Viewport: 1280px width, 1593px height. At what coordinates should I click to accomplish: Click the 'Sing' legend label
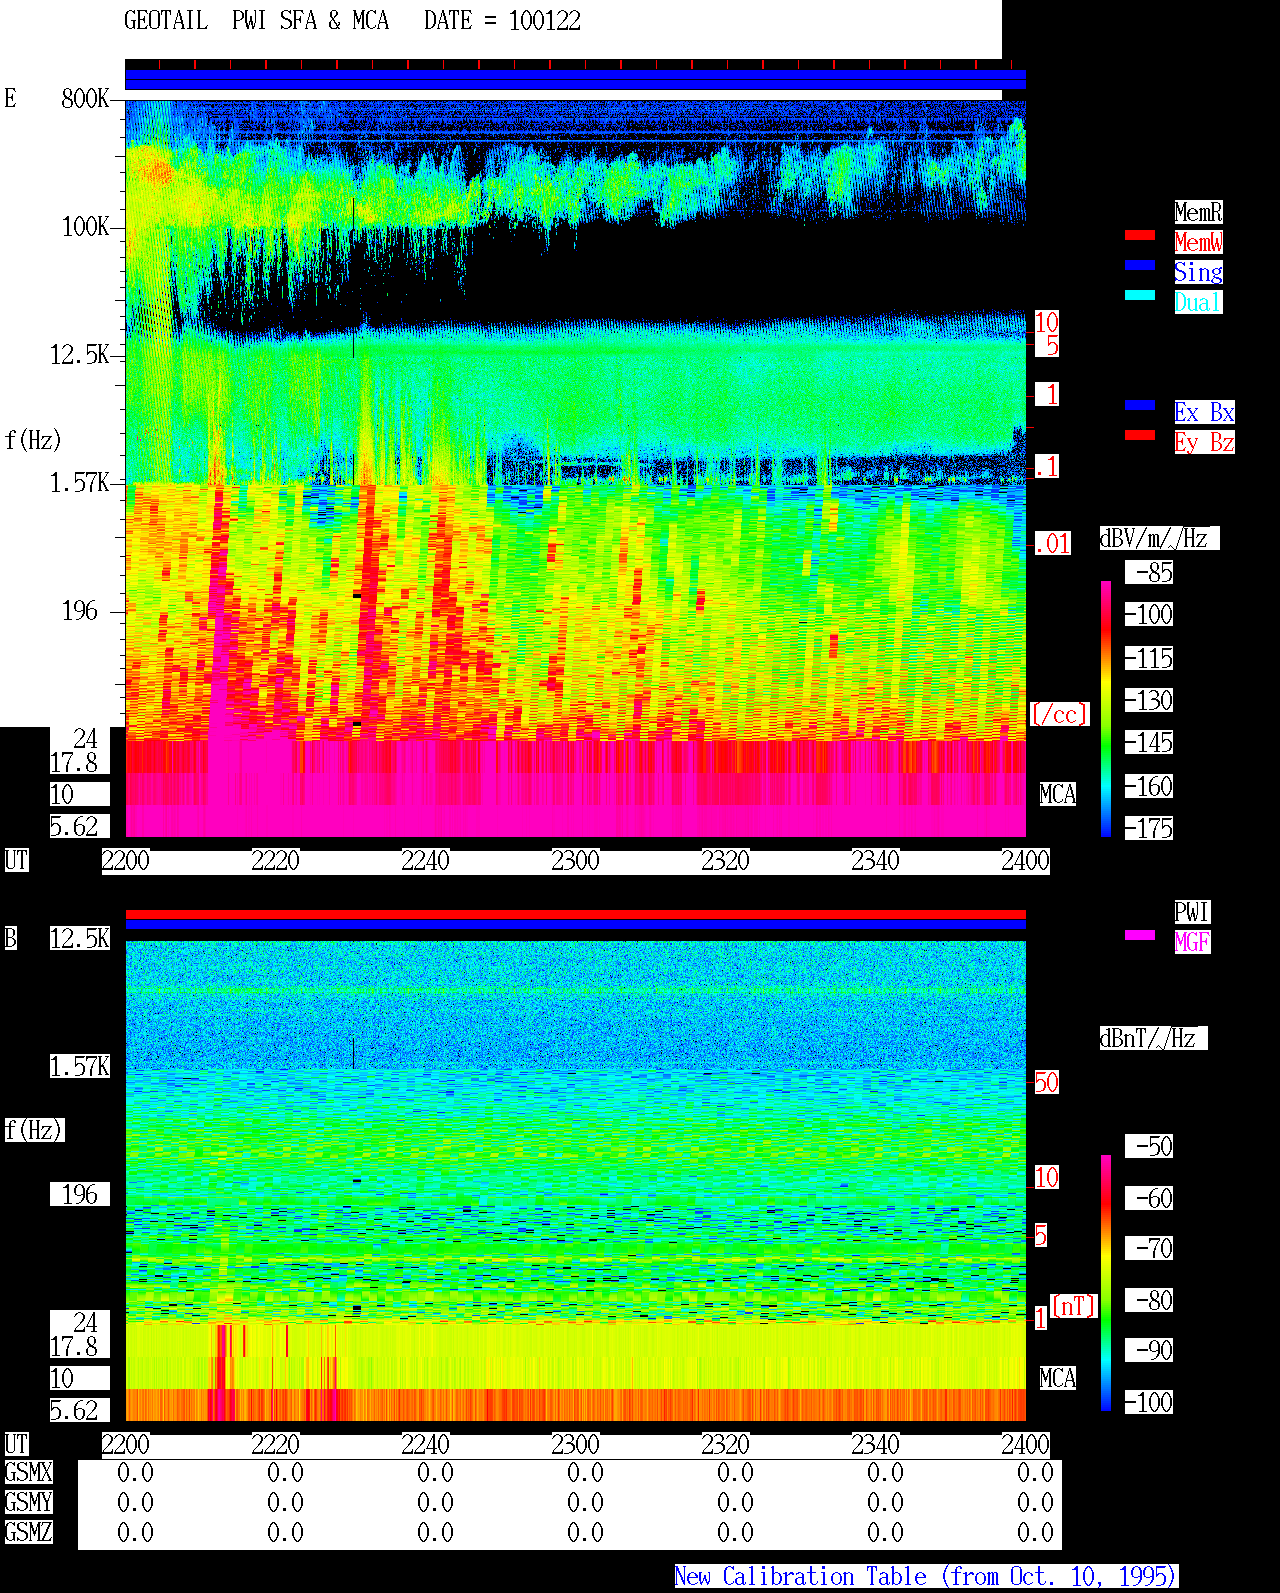(1198, 272)
